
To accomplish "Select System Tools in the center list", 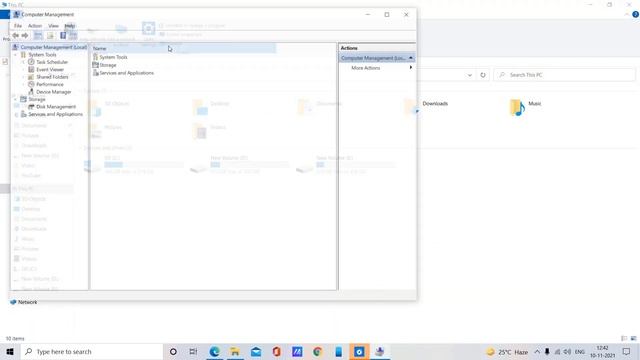I will coord(113,57).
